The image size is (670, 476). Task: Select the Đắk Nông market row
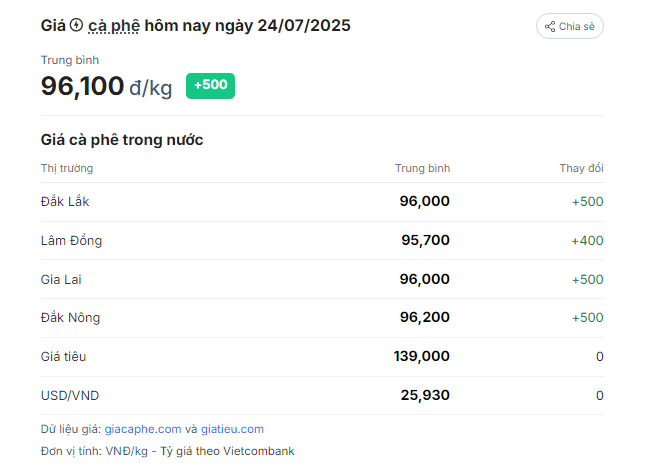coord(322,318)
